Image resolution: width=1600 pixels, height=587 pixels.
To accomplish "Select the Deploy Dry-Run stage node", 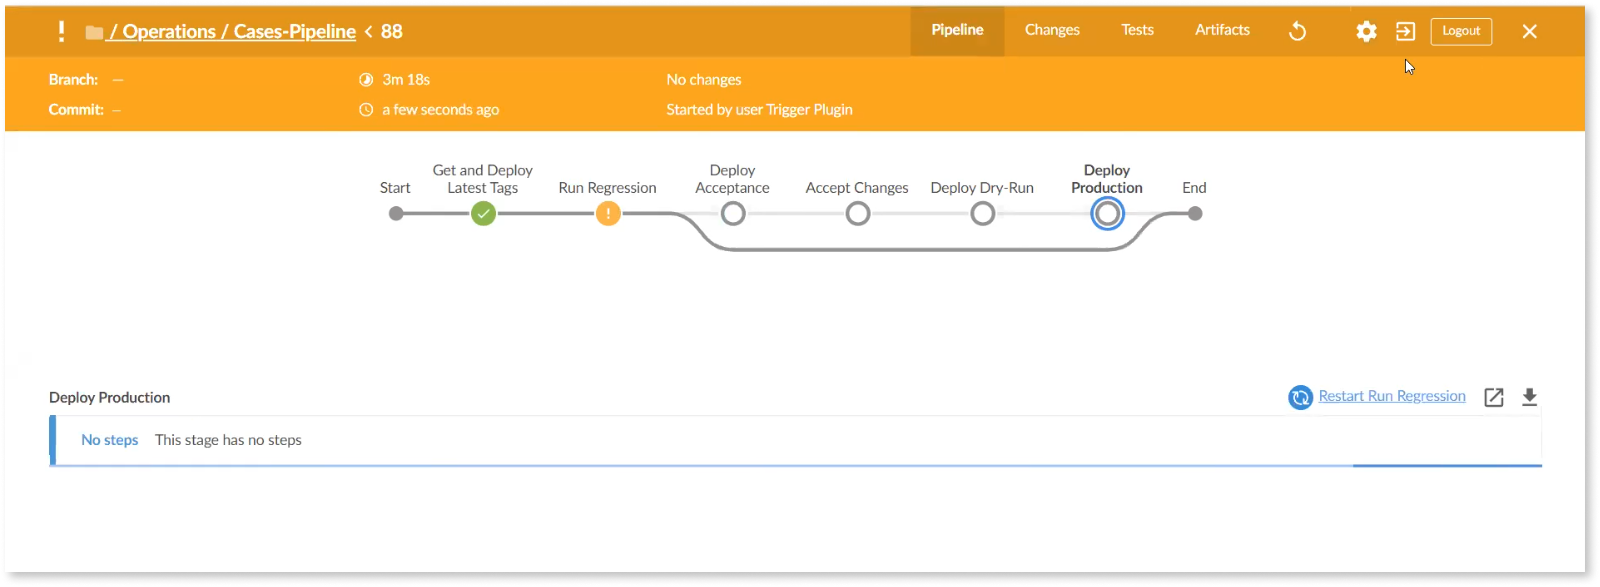I will click(x=983, y=214).
